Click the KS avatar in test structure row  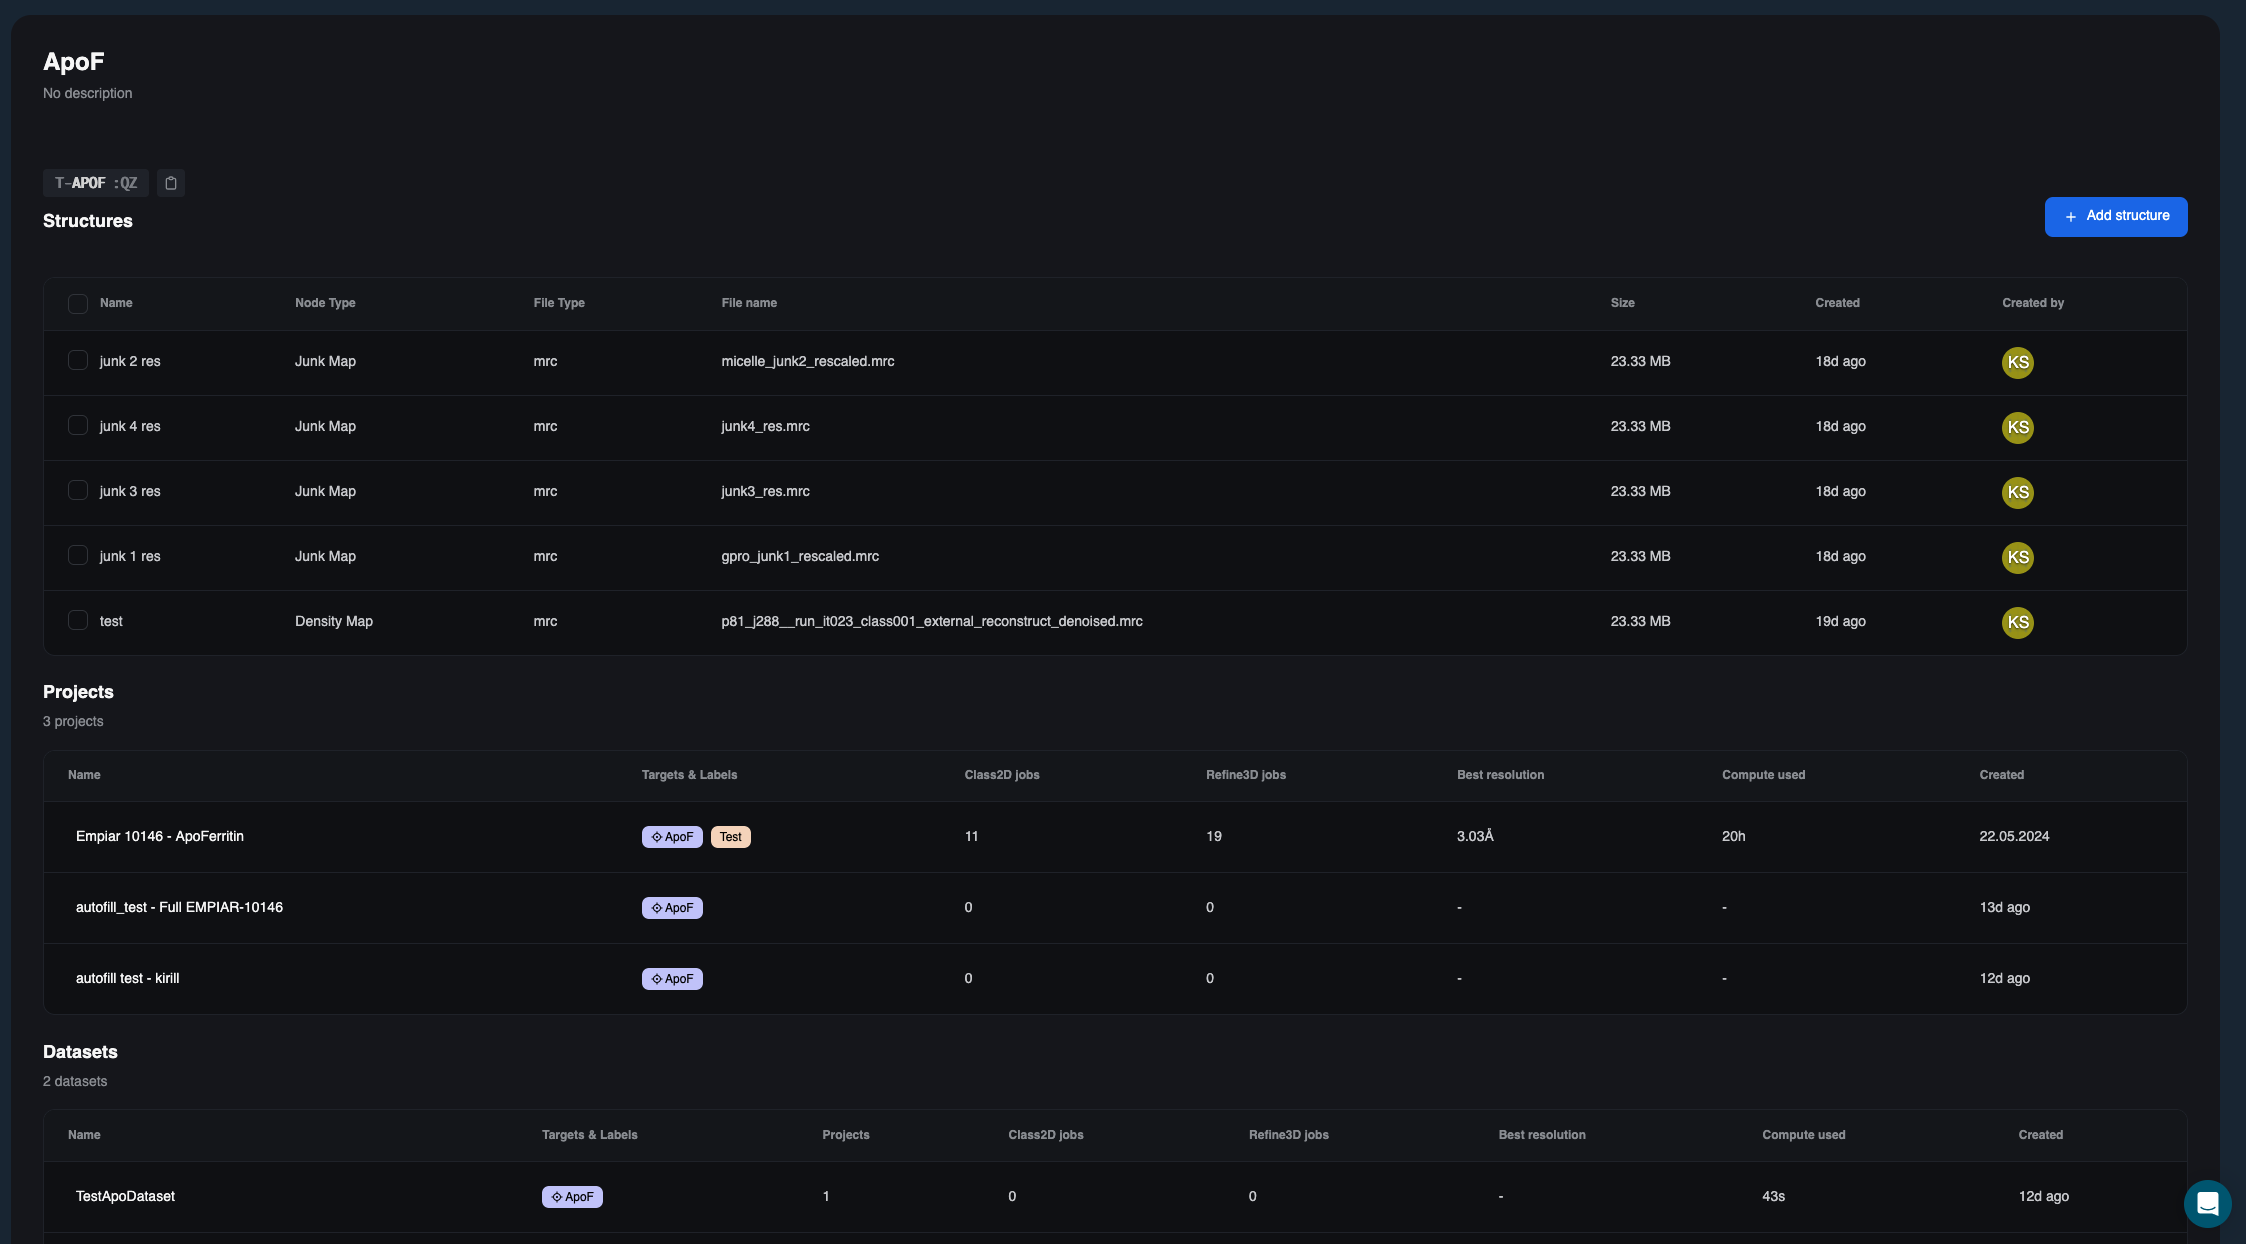point(2017,622)
